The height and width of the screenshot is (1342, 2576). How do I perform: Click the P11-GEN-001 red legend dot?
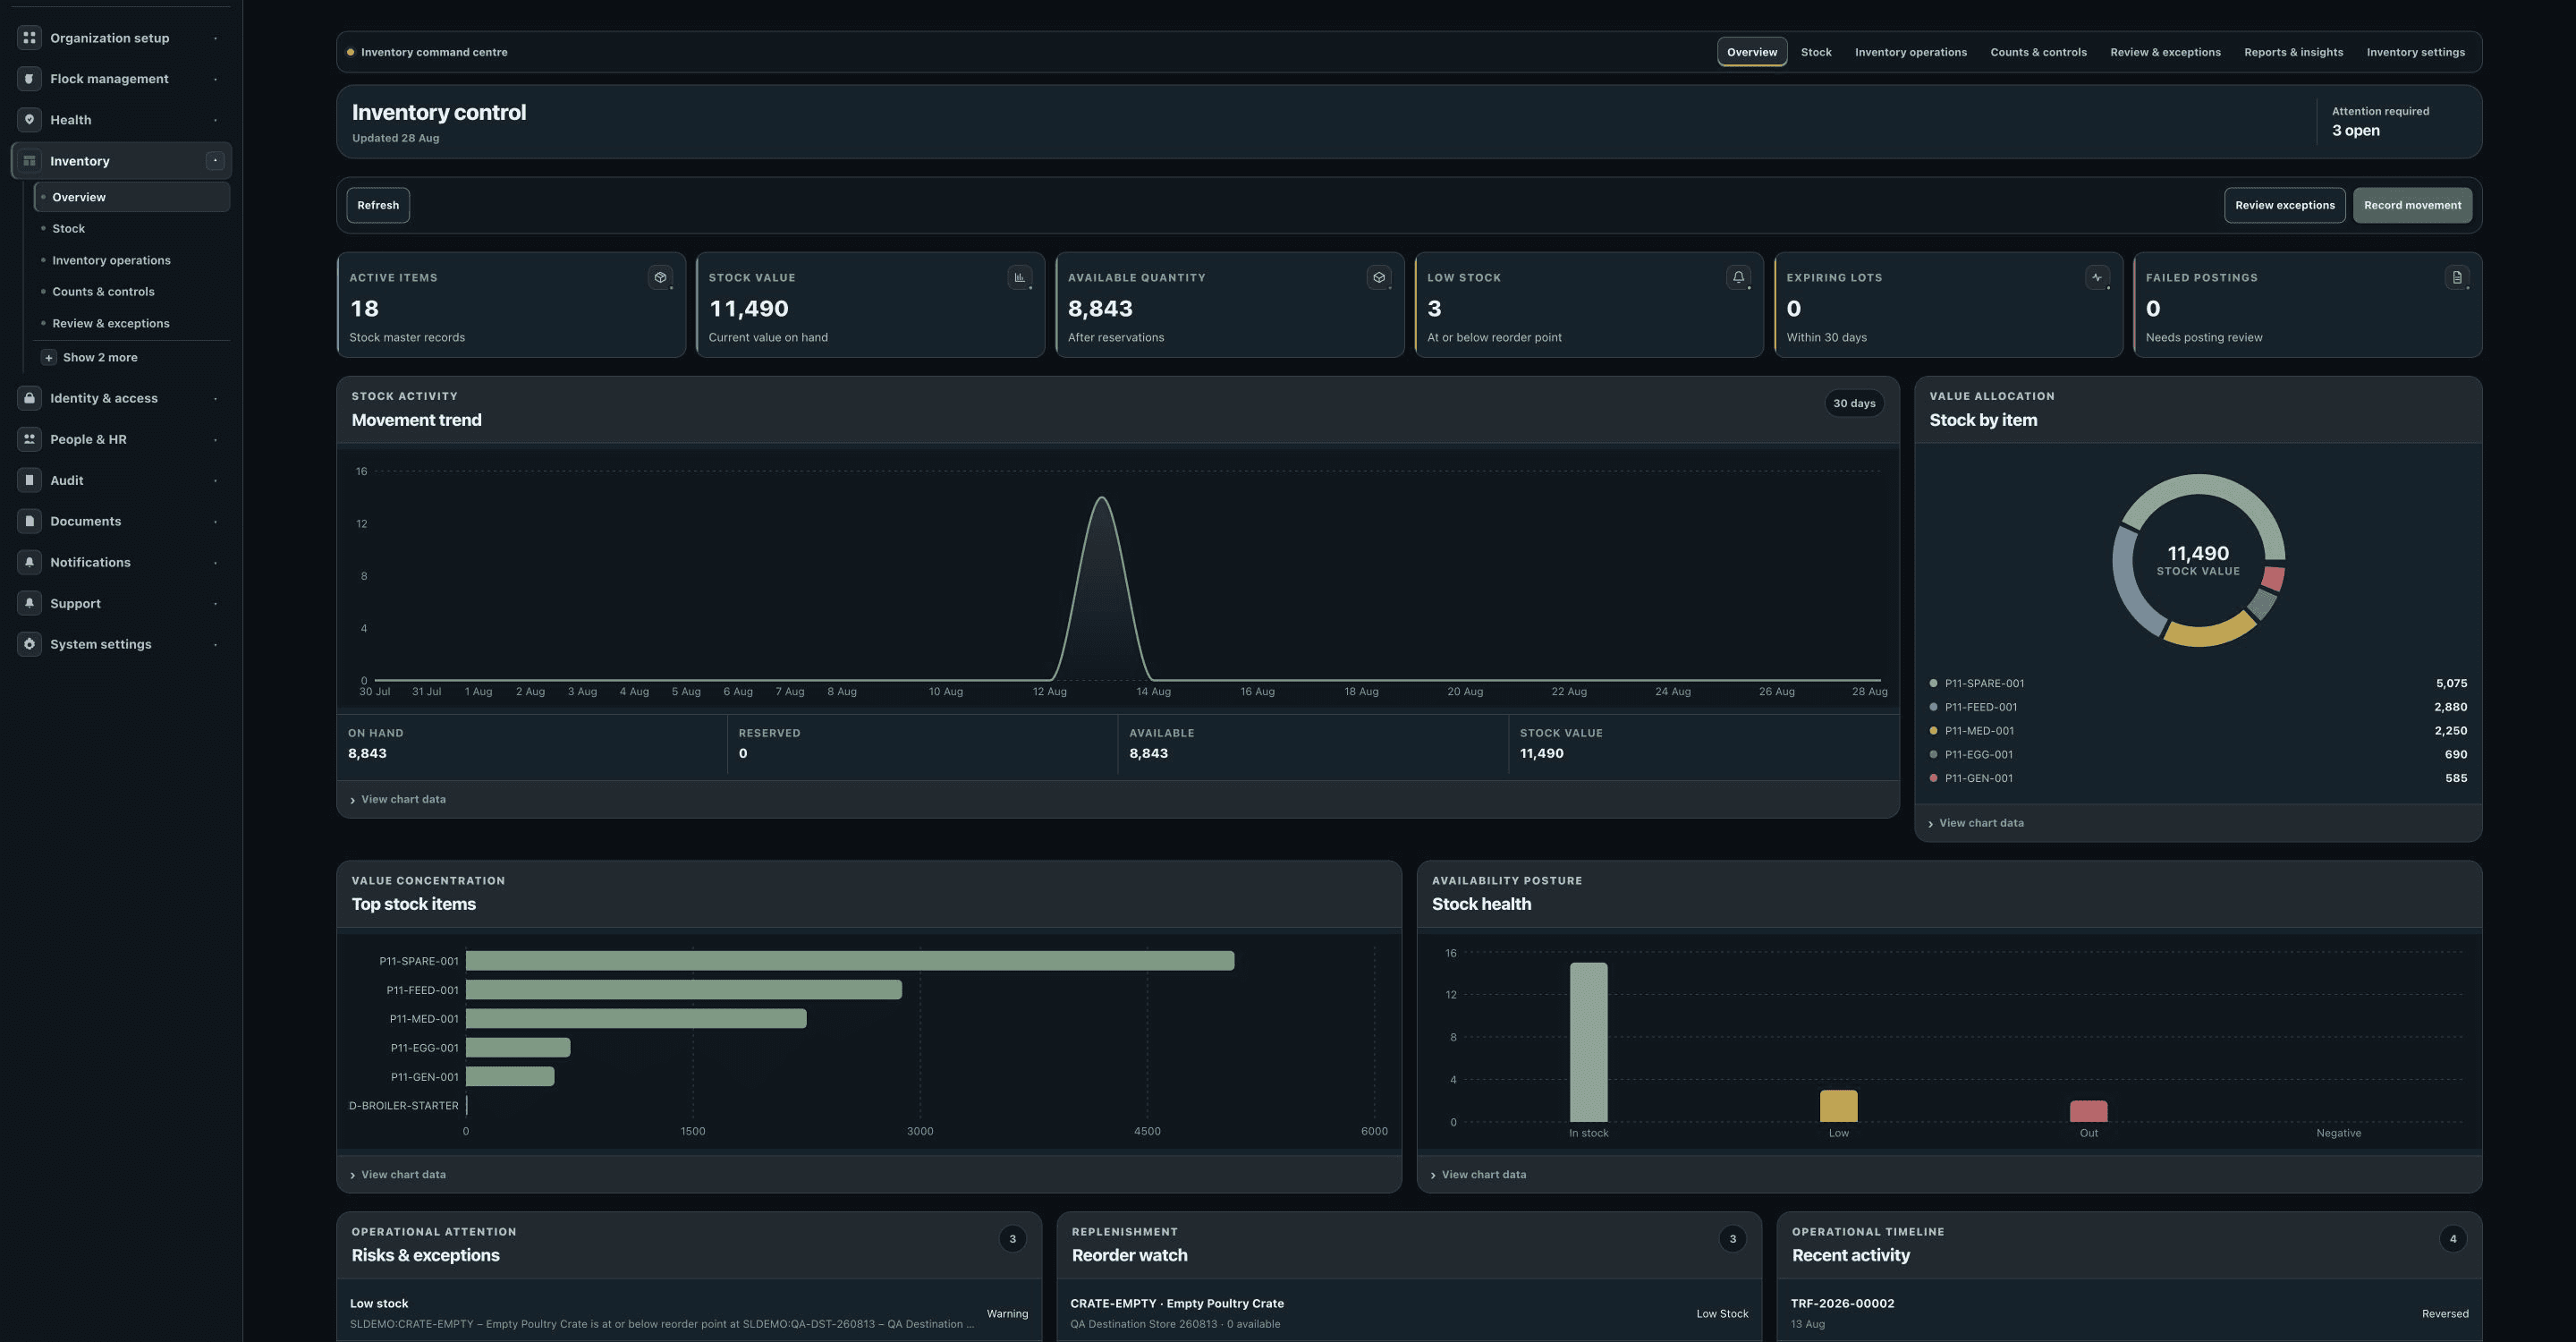click(x=1933, y=778)
